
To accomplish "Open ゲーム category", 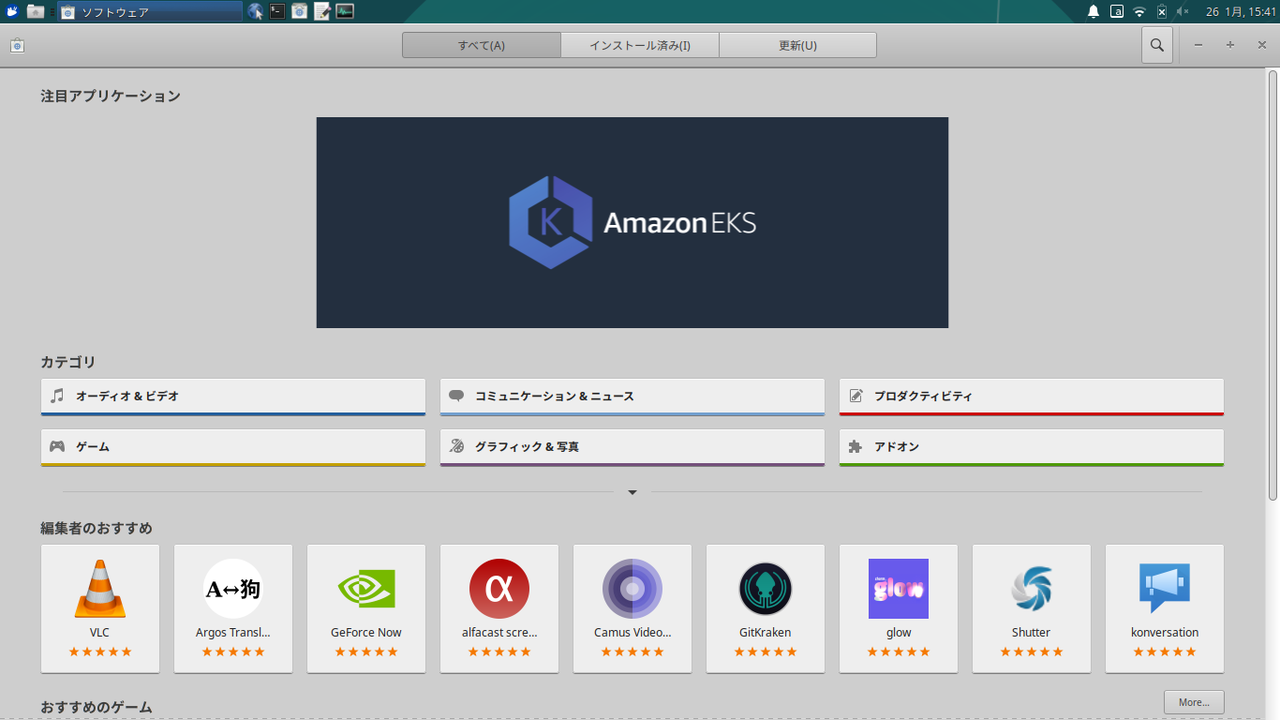I will coord(233,447).
